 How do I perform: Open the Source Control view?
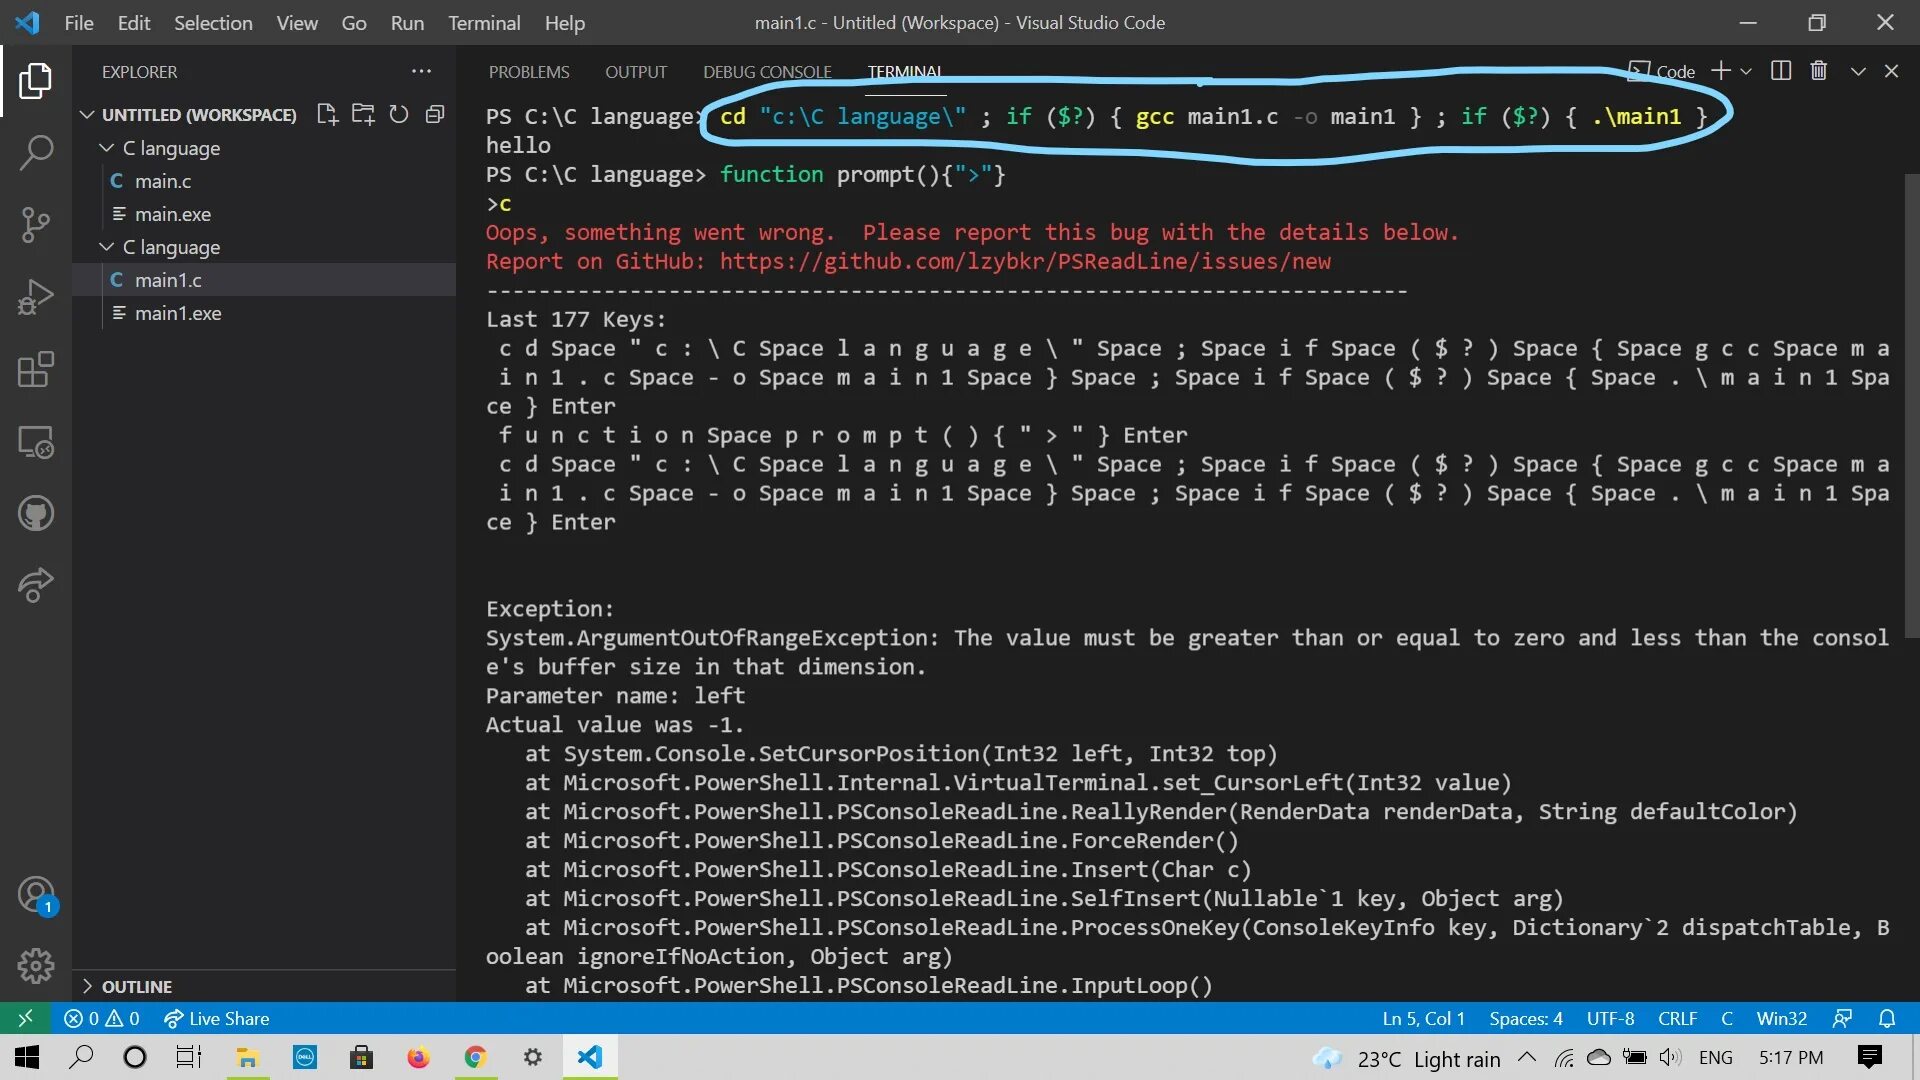click(35, 225)
